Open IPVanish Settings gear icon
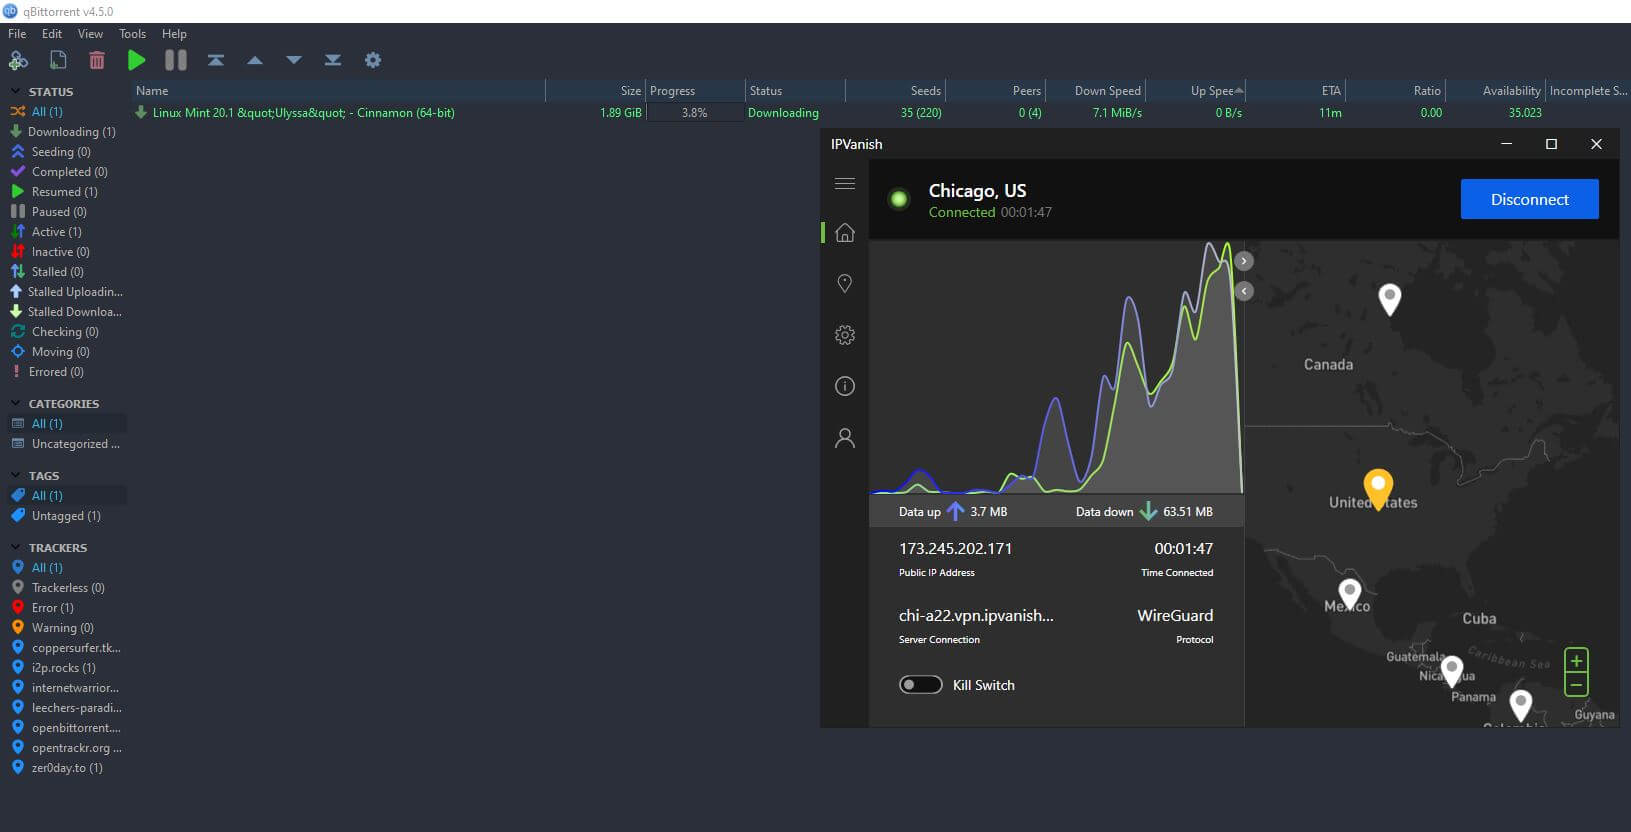The image size is (1631, 832). [845, 335]
